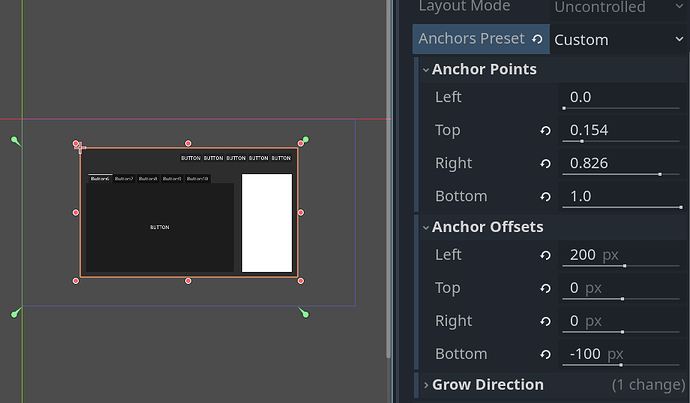Revert the Right anchor offset

point(546,321)
